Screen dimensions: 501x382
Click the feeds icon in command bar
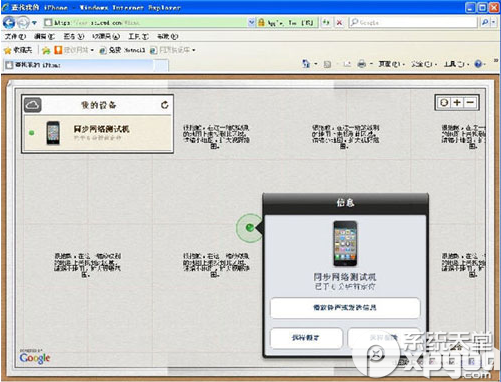point(327,64)
